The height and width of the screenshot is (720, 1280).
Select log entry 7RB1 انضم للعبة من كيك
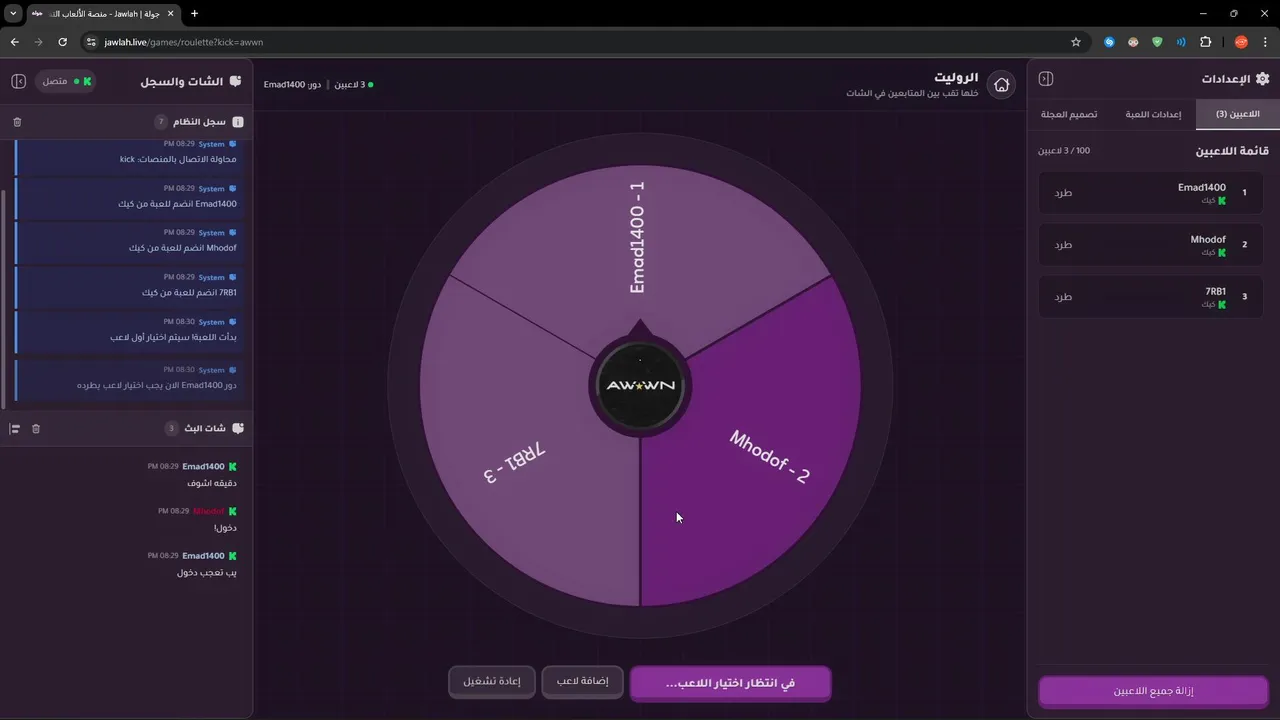pos(128,285)
